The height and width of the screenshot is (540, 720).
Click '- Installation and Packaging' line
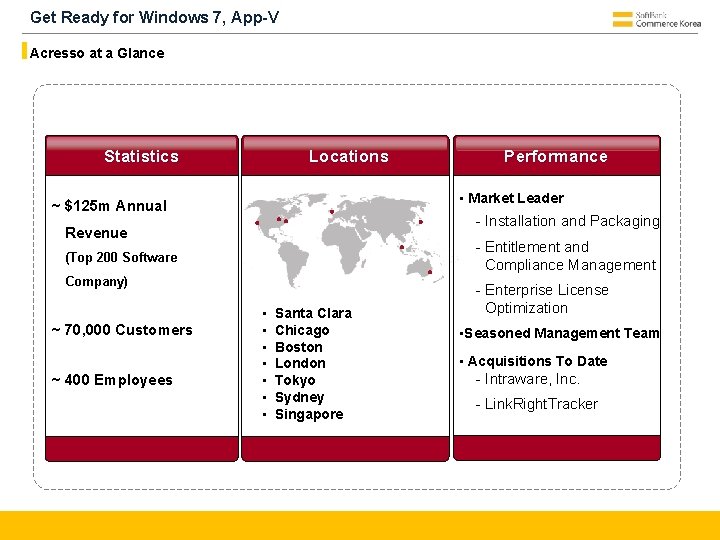click(x=568, y=221)
